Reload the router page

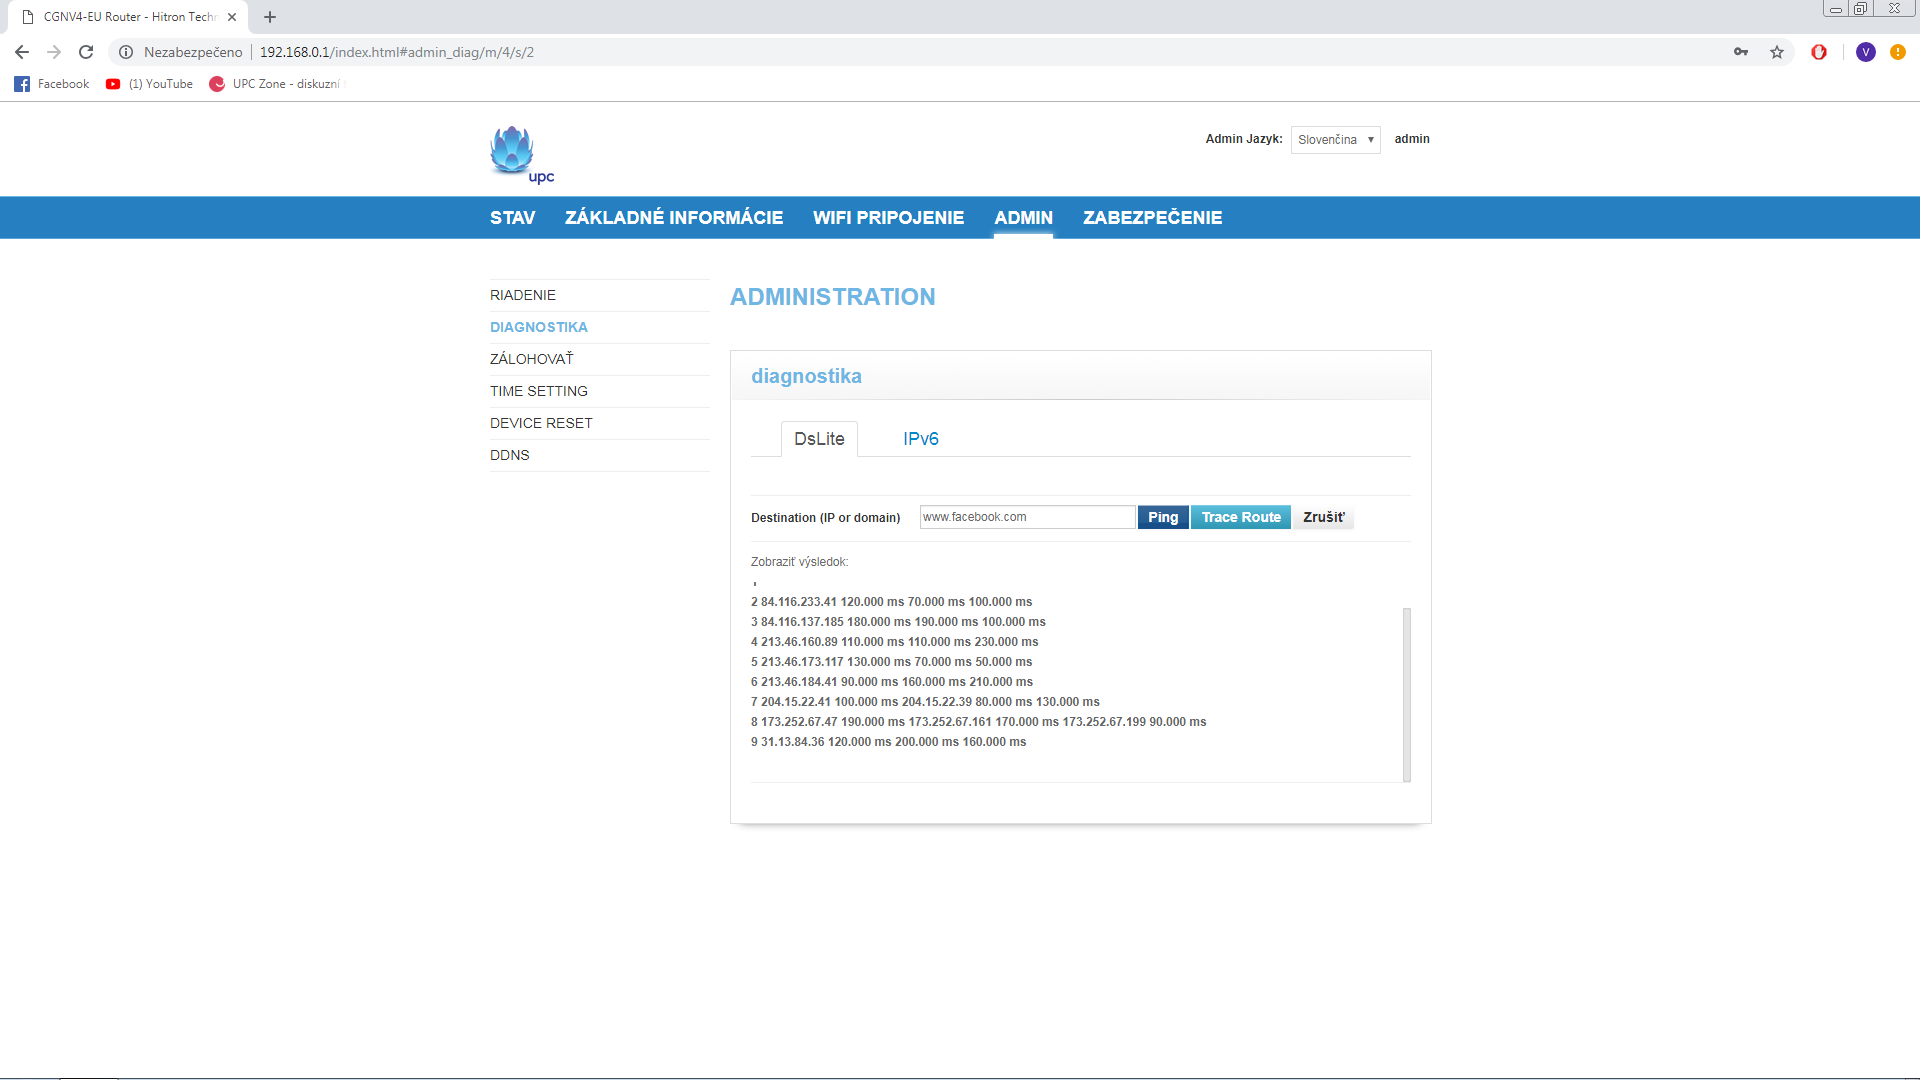click(86, 52)
